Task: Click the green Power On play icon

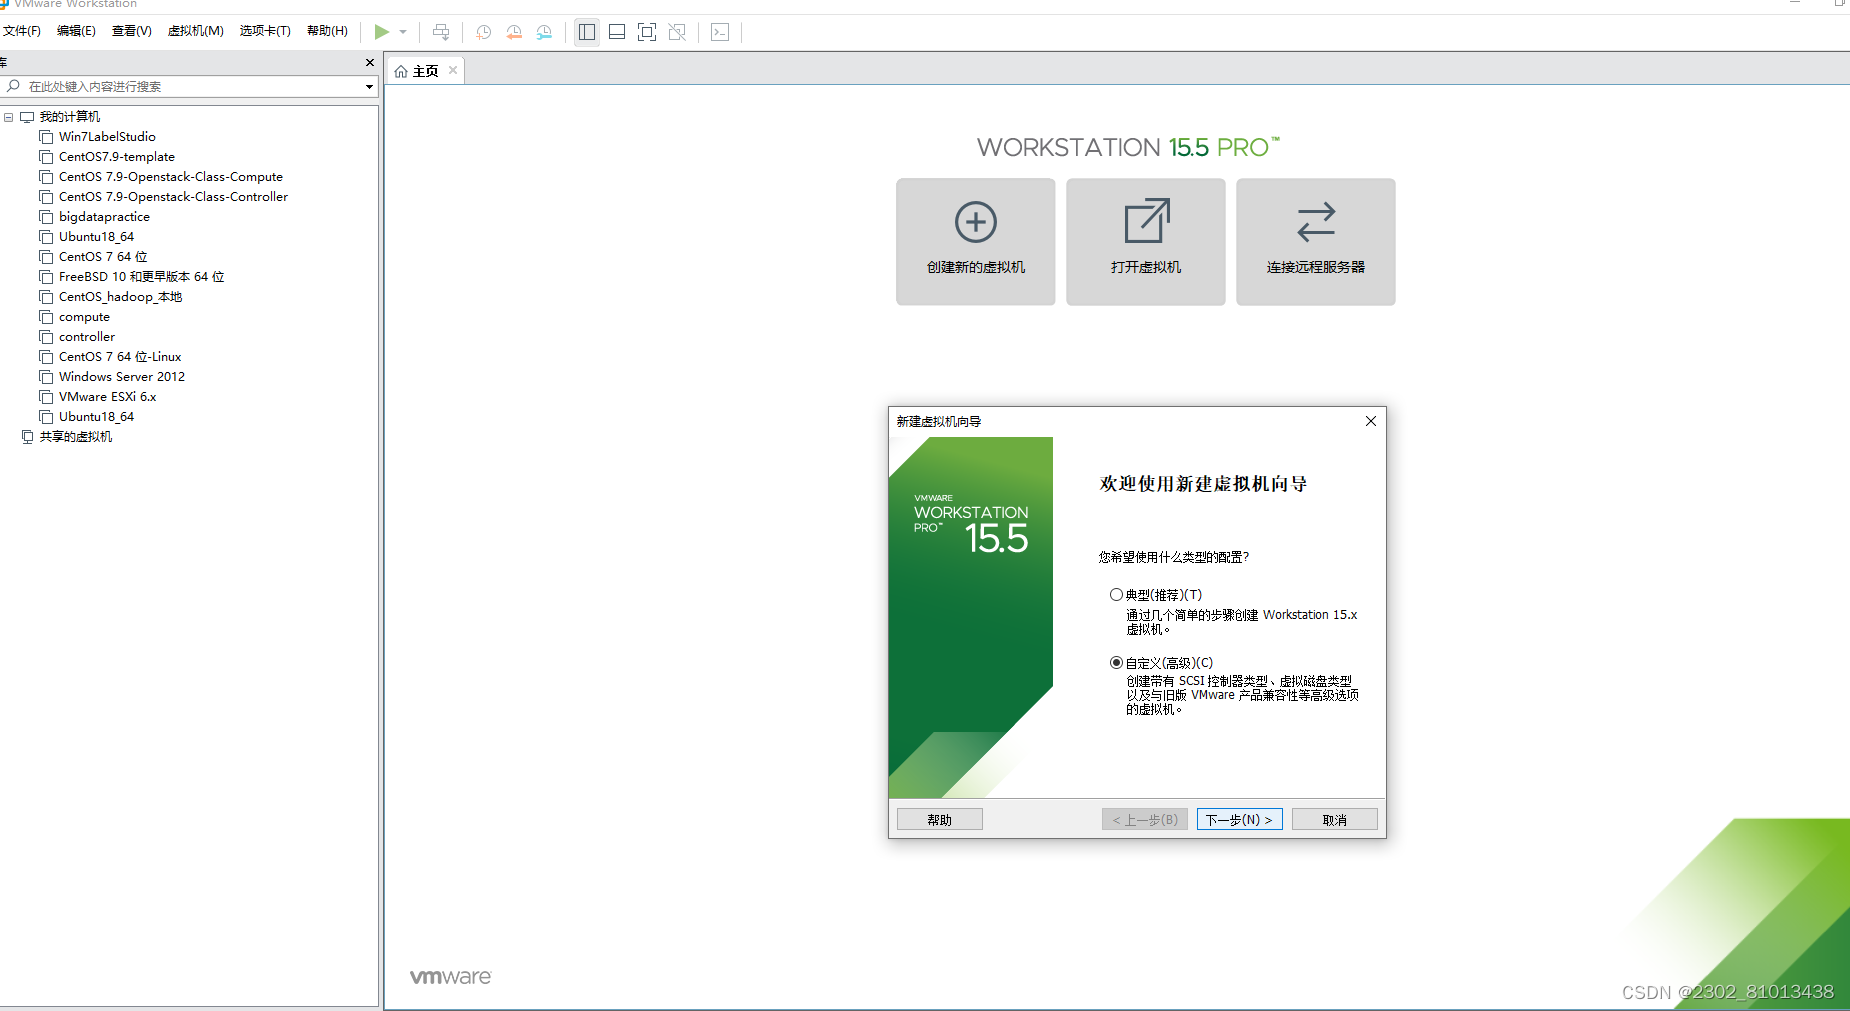Action: click(382, 32)
